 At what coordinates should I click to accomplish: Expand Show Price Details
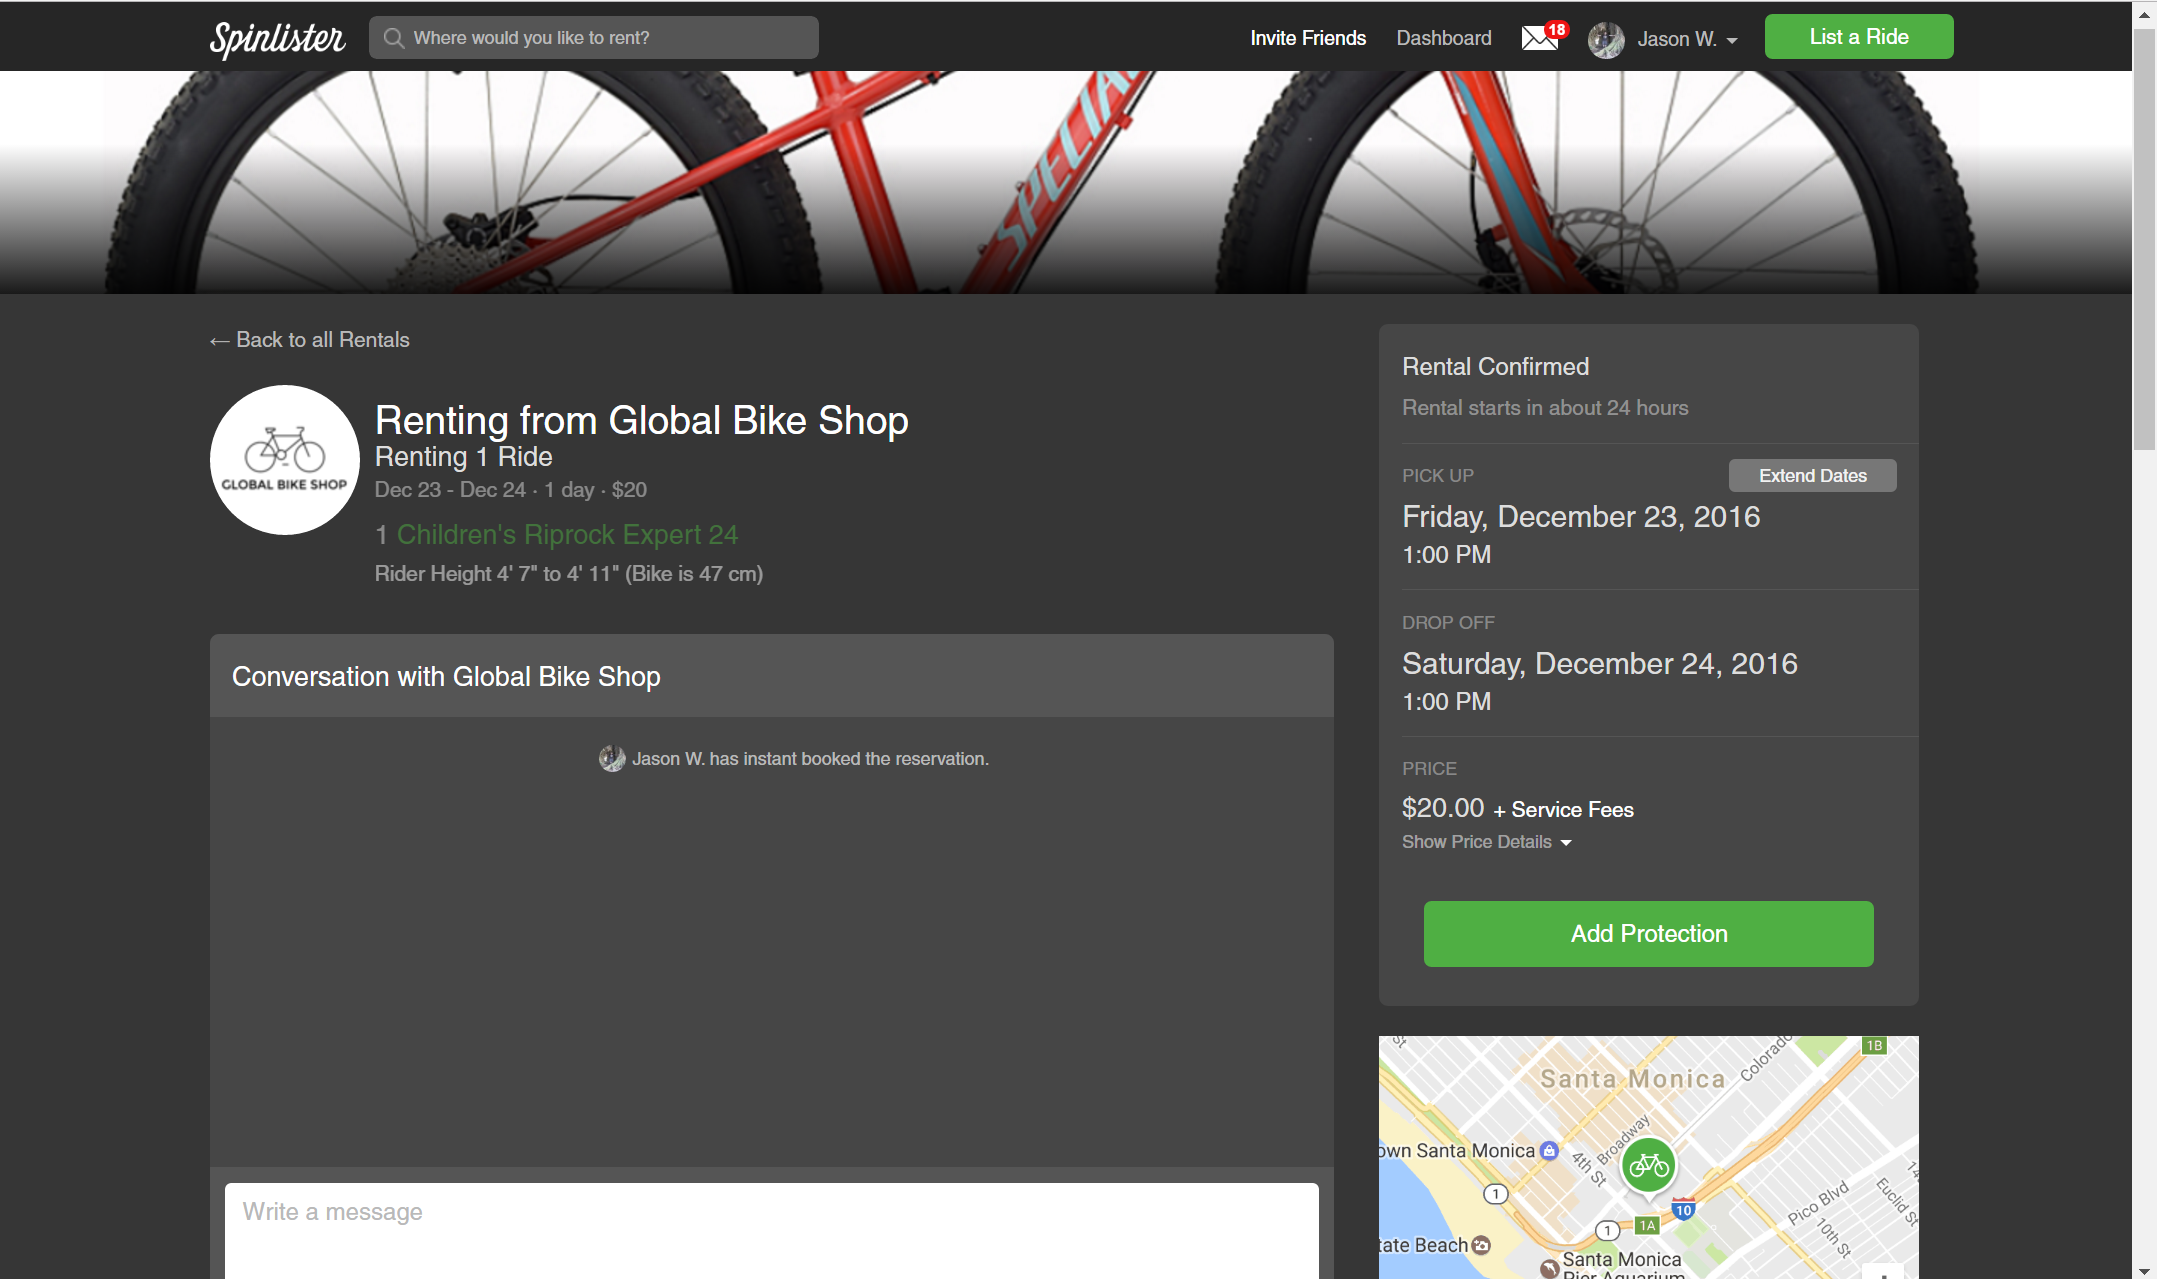(x=1486, y=842)
